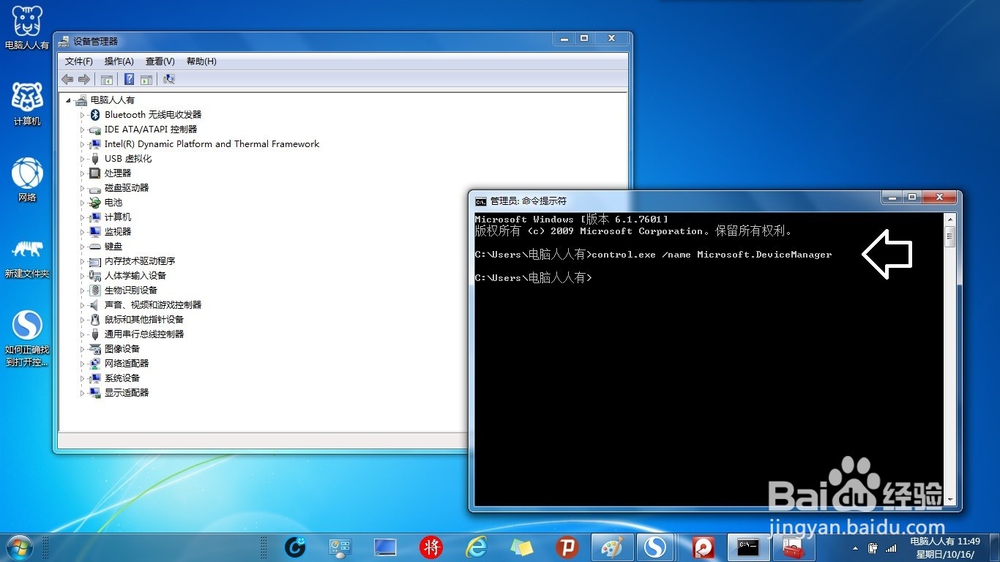Expand the Intel(R) Dynamic Platform node

pos(82,144)
